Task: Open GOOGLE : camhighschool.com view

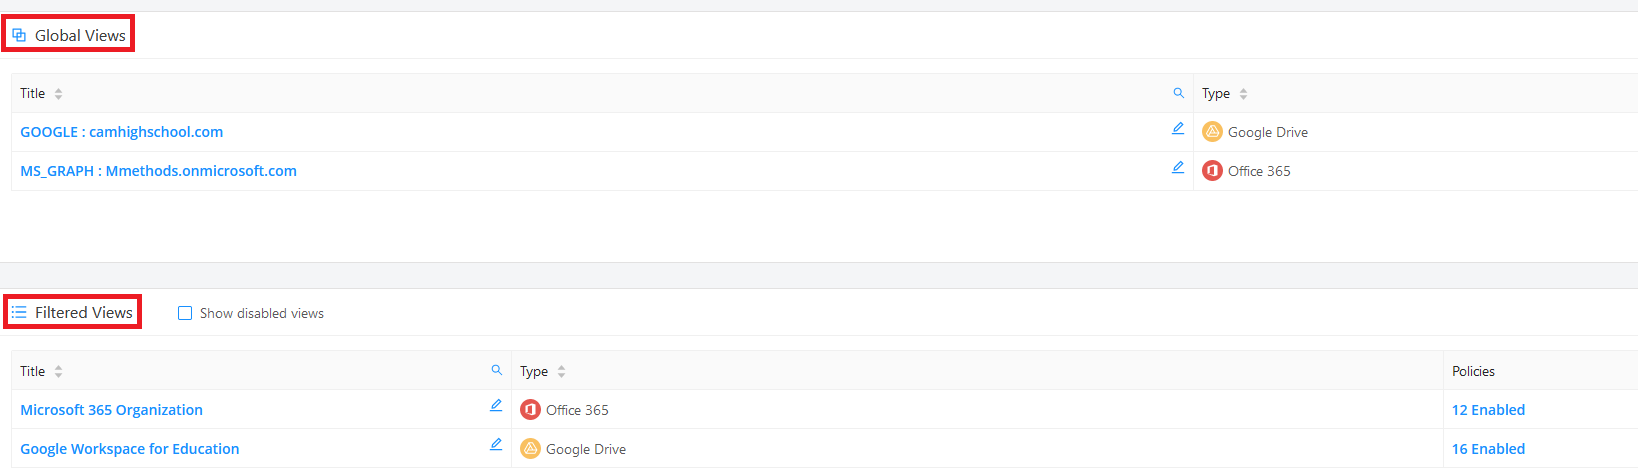Action: (121, 132)
